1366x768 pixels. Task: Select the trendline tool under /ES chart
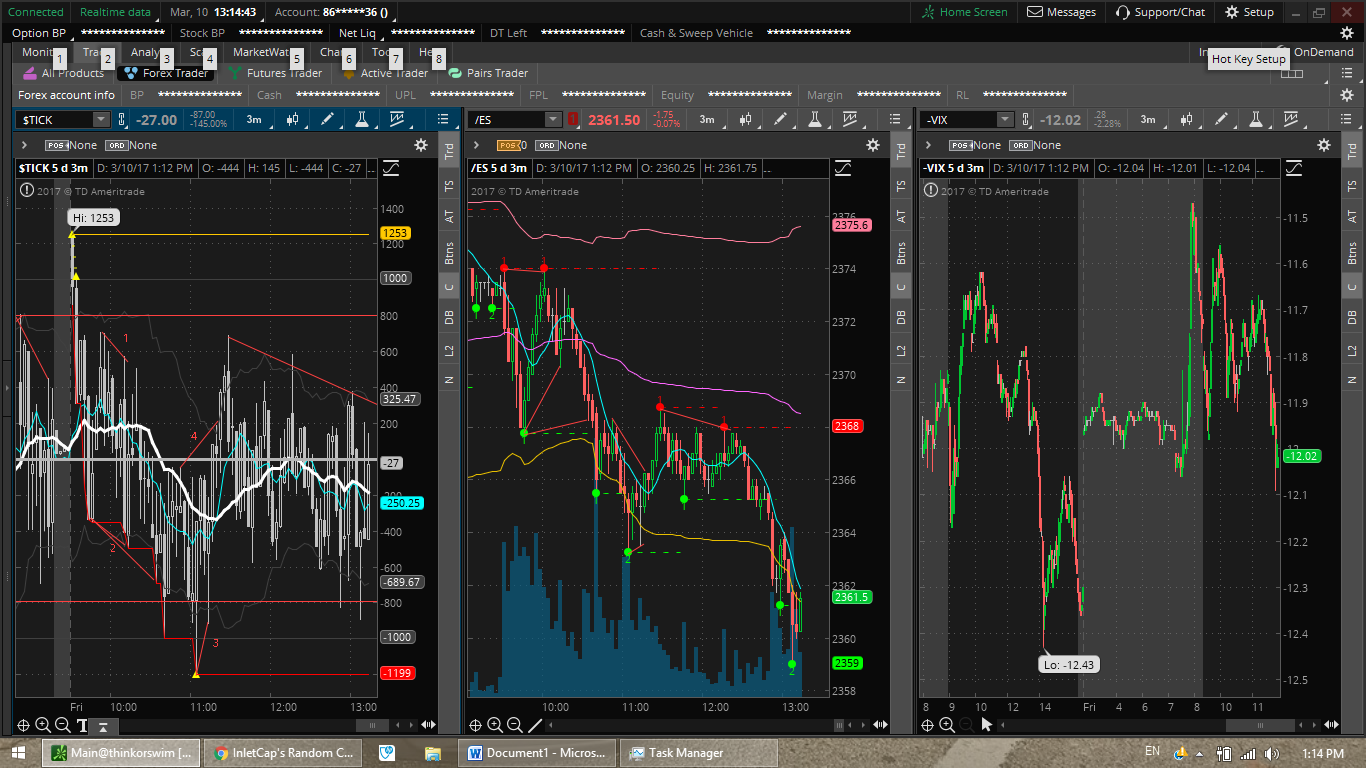[535, 725]
